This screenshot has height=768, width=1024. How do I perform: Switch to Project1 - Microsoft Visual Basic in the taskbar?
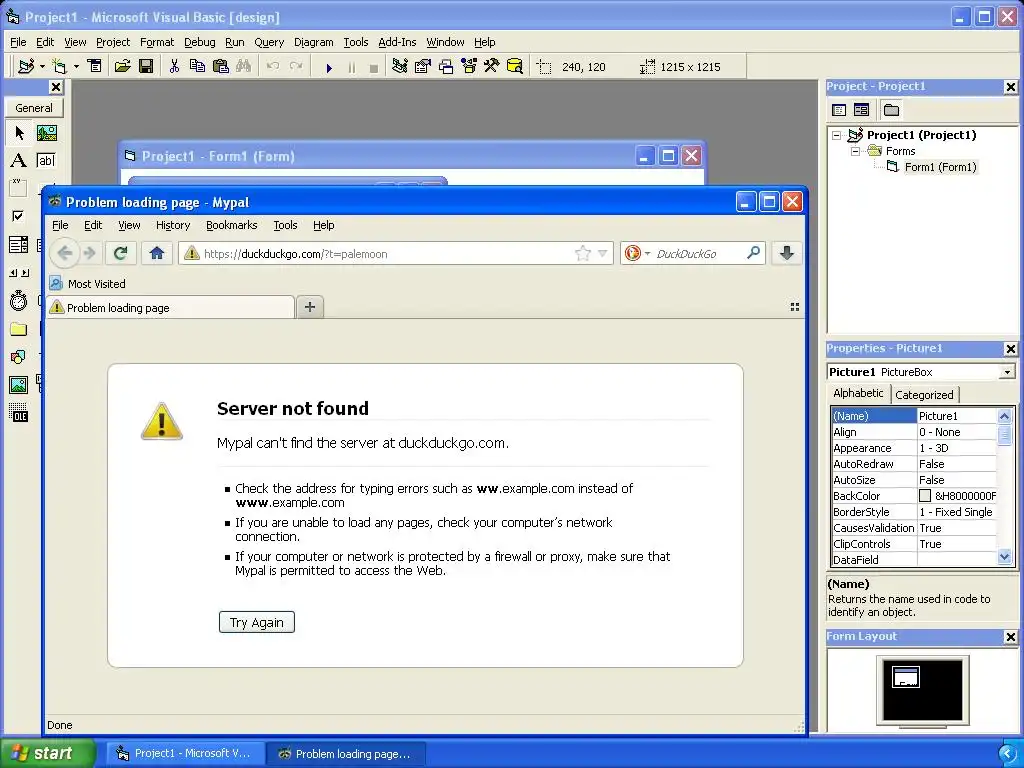click(x=186, y=754)
